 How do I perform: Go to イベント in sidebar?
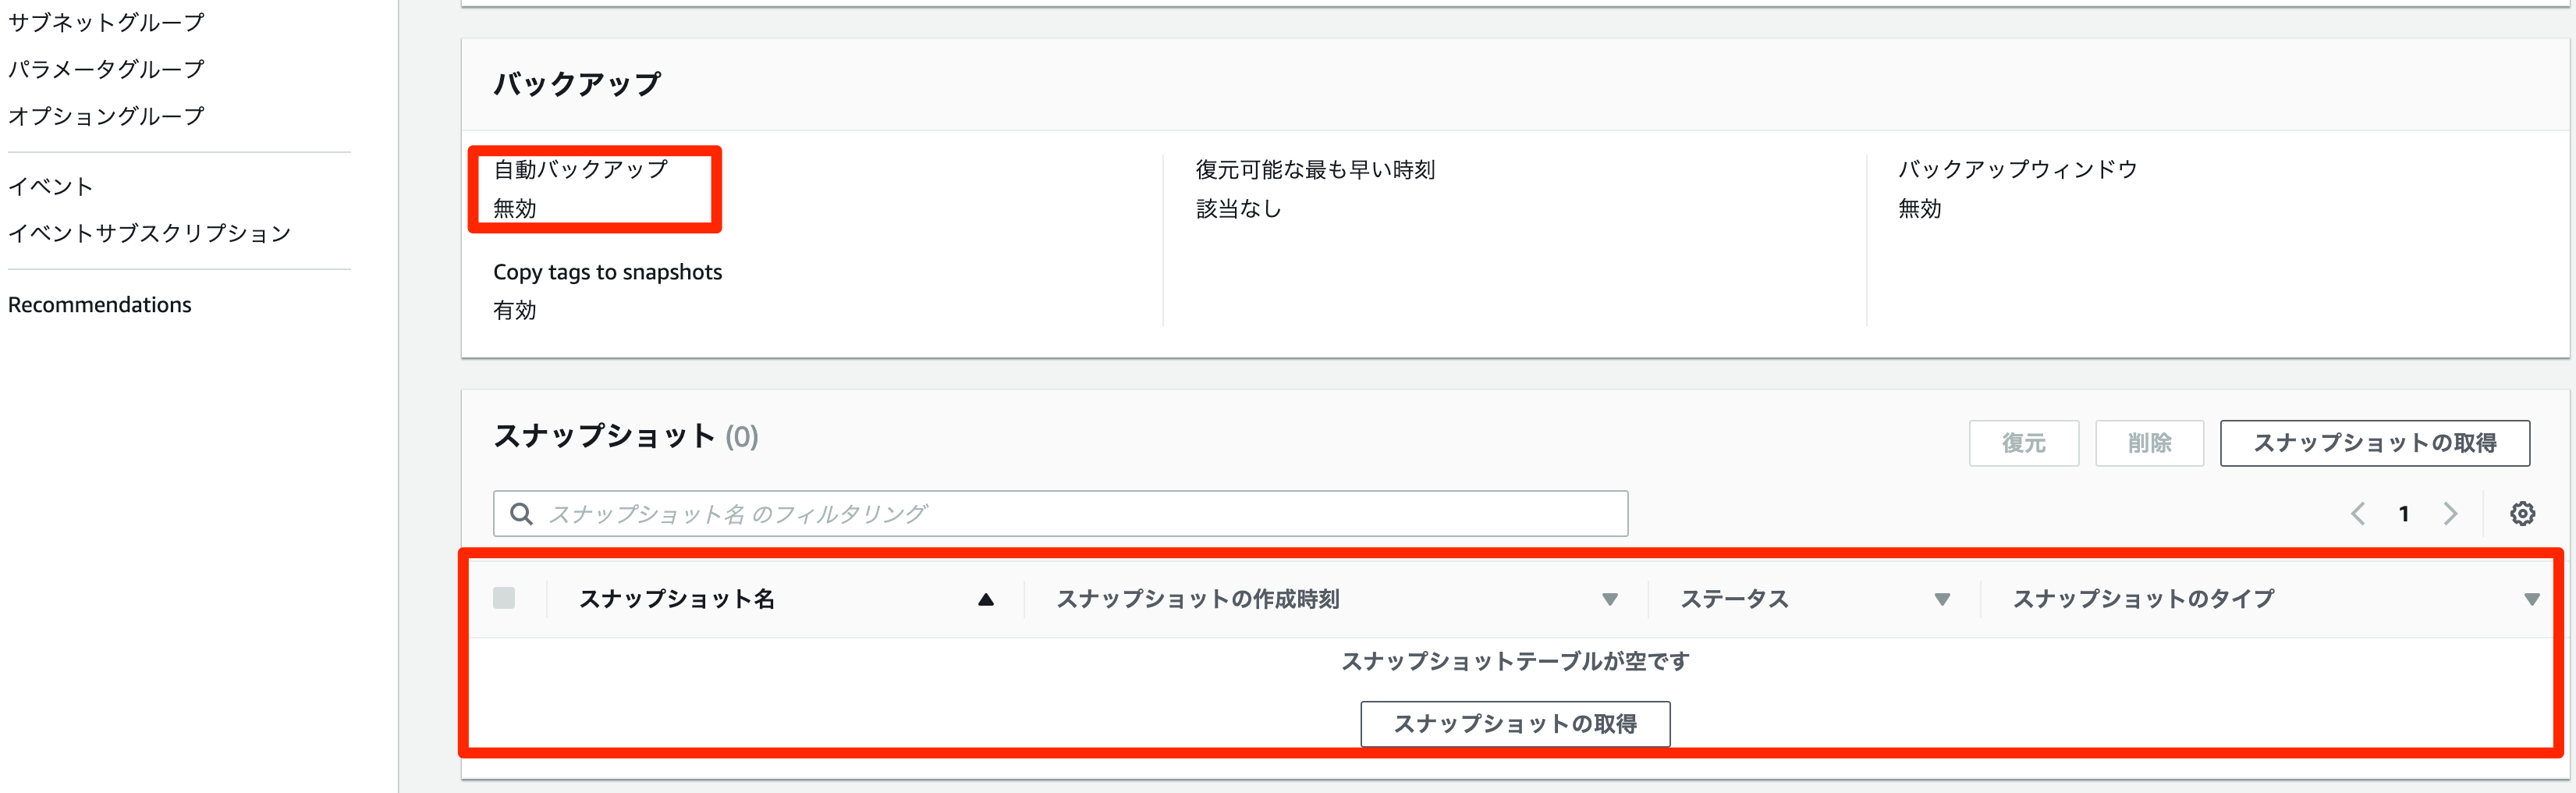(x=50, y=186)
